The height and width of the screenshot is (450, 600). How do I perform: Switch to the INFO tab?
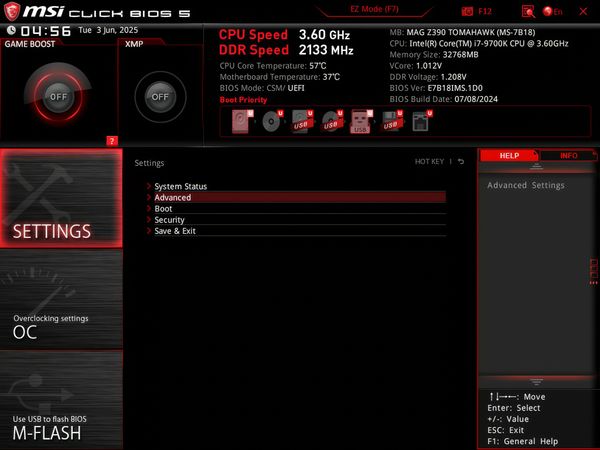[x=568, y=156]
